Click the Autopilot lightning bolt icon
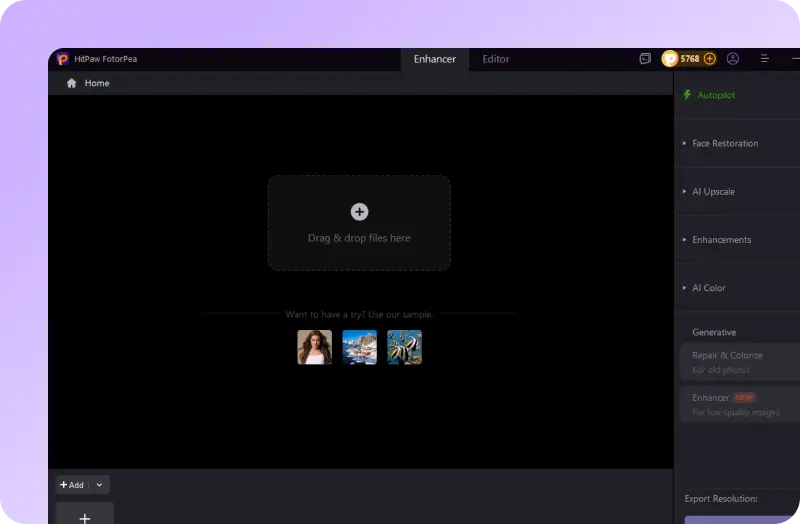 coord(687,95)
